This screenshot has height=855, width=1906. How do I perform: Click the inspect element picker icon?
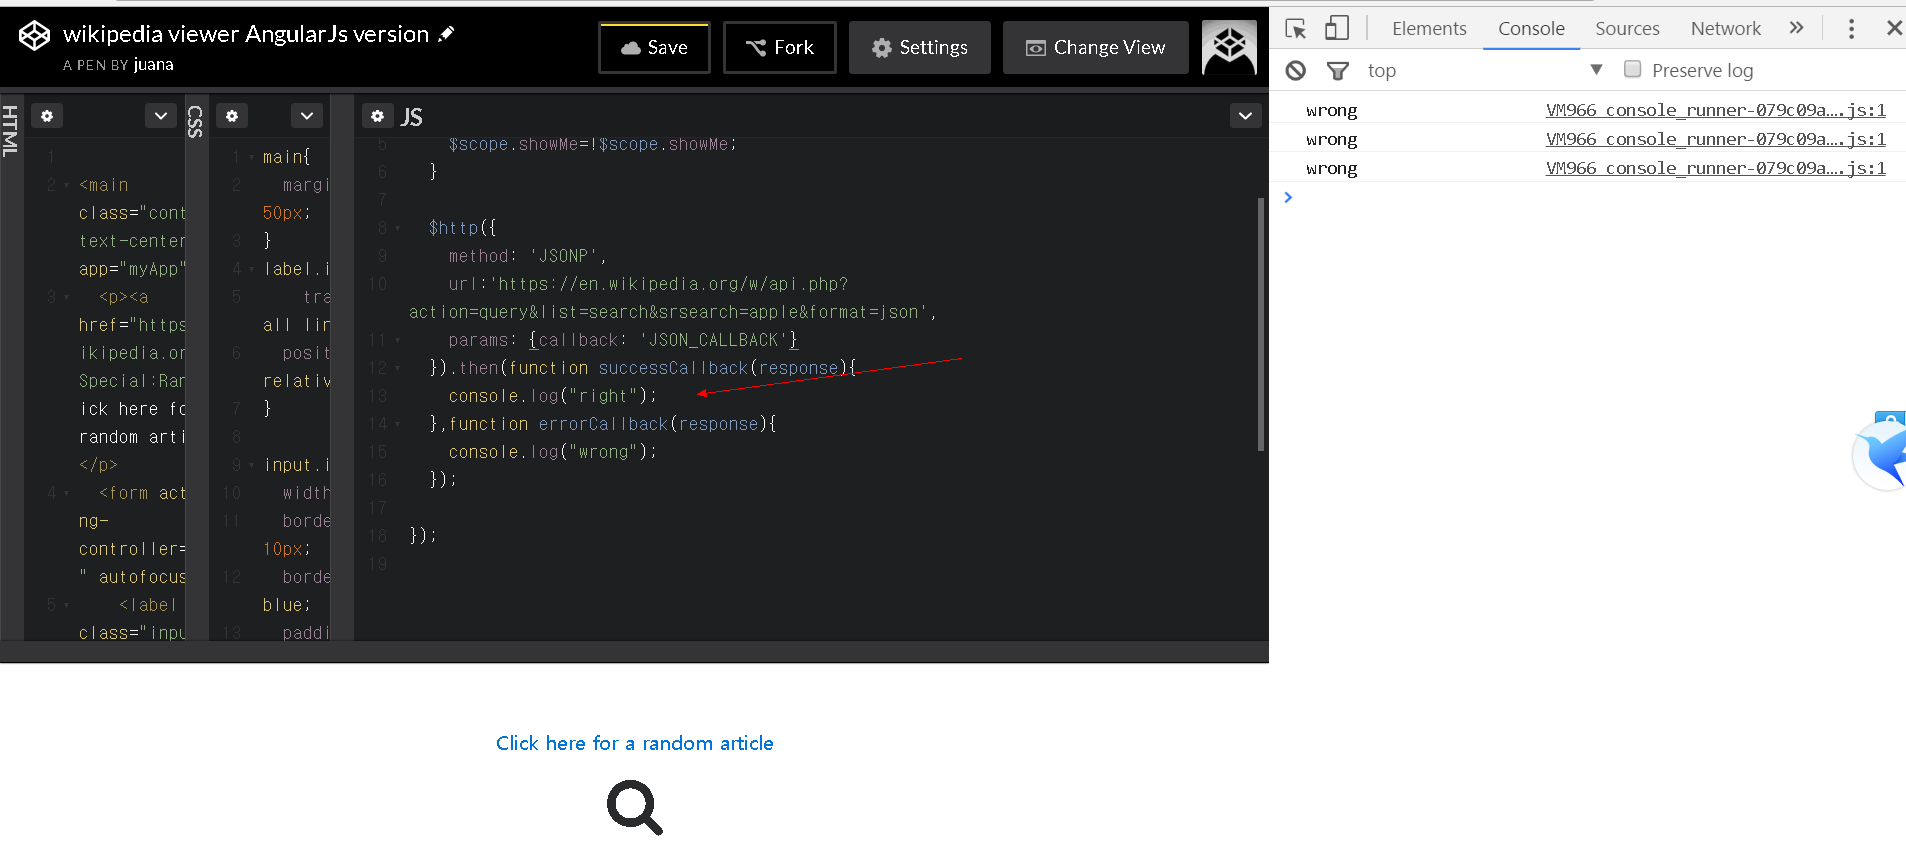click(1295, 29)
